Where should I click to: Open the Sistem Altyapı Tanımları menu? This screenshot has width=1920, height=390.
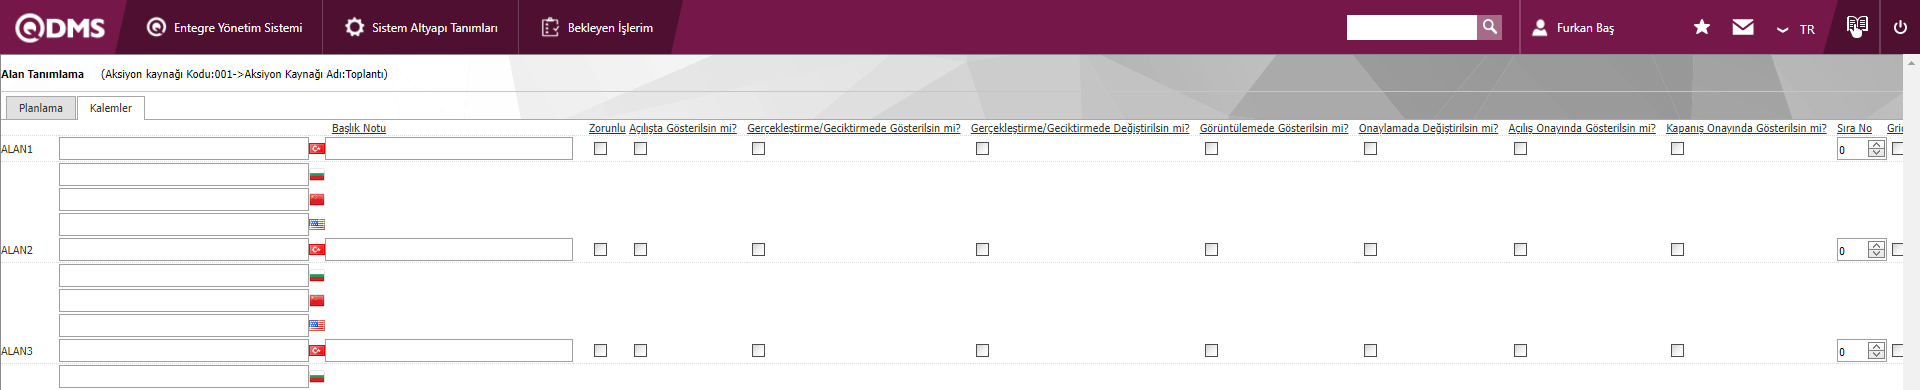(421, 28)
